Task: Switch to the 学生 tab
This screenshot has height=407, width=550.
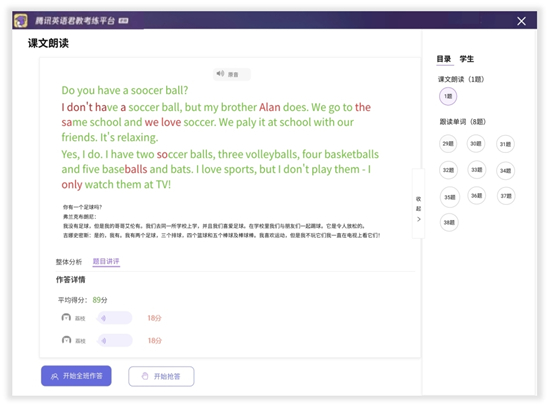Action: (x=467, y=59)
